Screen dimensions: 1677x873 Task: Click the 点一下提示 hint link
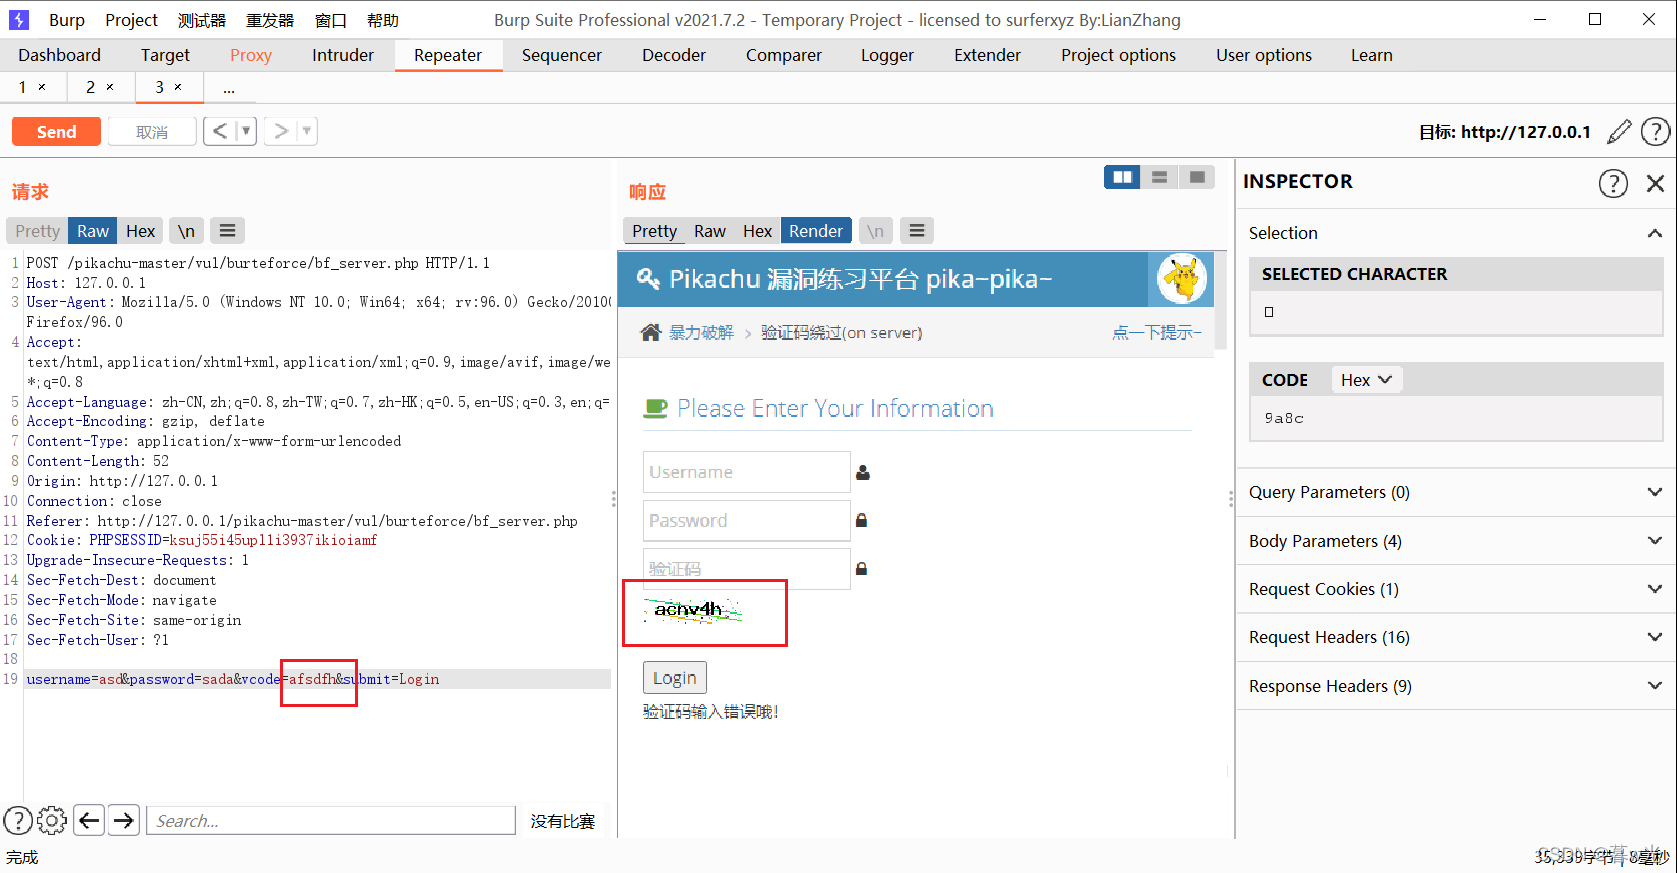pyautogui.click(x=1156, y=332)
